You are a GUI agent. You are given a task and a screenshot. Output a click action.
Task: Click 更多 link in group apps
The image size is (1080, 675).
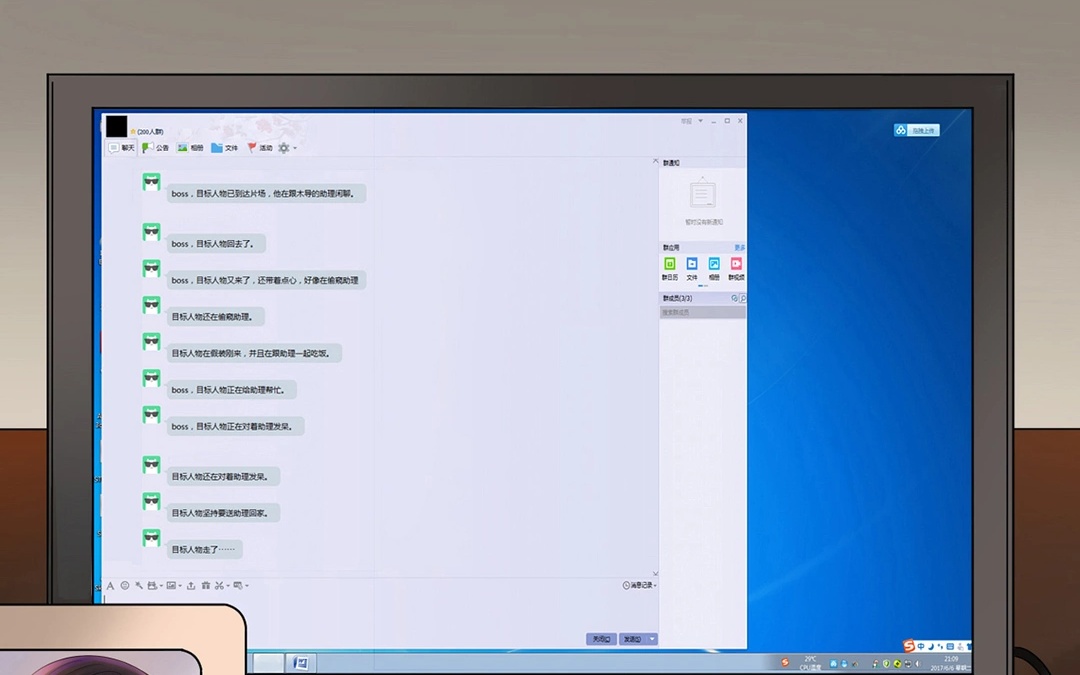click(x=740, y=247)
